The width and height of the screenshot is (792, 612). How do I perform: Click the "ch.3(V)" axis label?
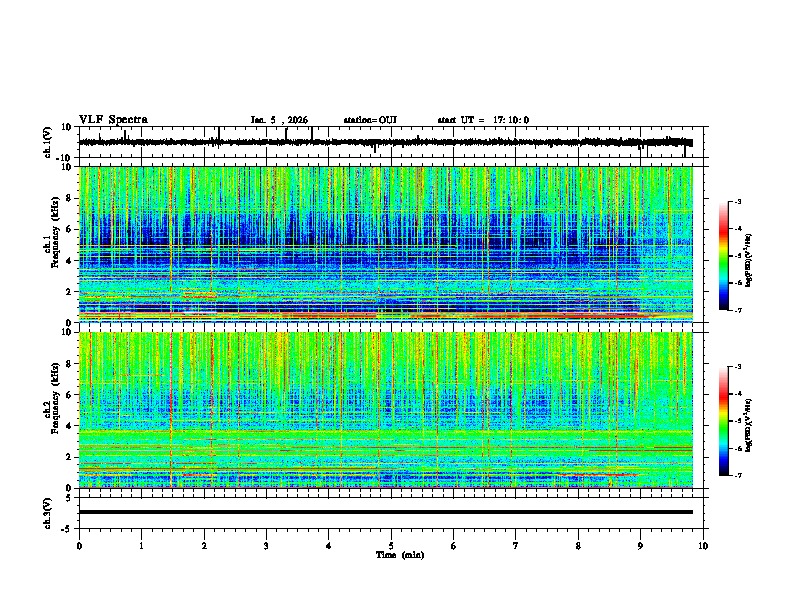[48, 513]
